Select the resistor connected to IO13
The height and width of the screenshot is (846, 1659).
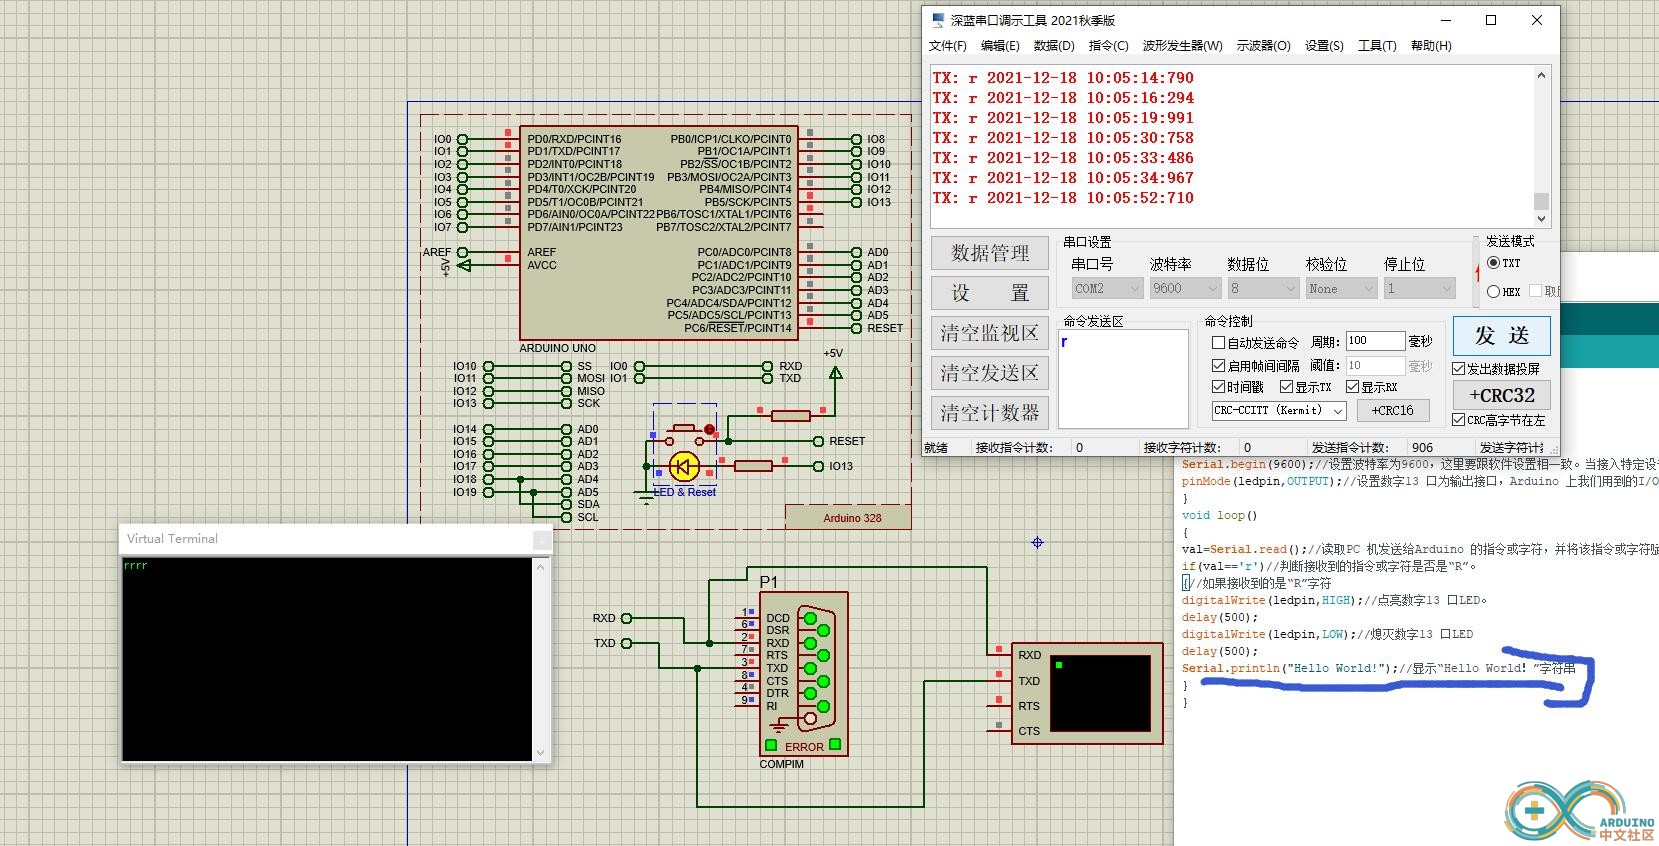pyautogui.click(x=753, y=465)
